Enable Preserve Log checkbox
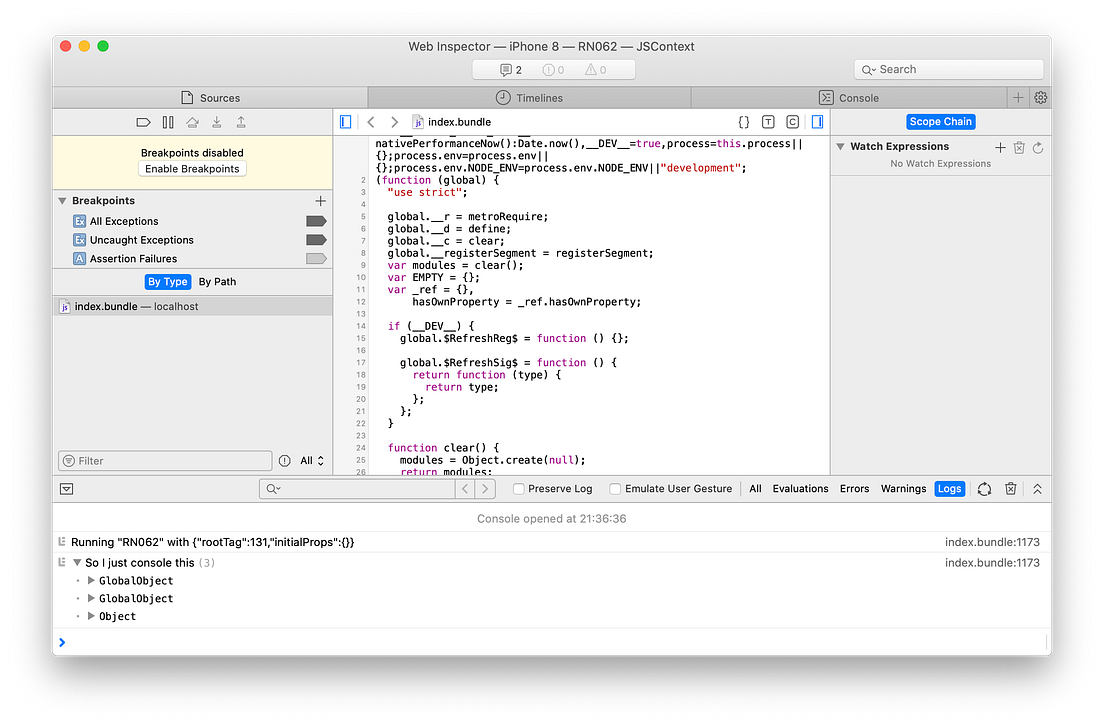The height and width of the screenshot is (725, 1104). pos(519,488)
